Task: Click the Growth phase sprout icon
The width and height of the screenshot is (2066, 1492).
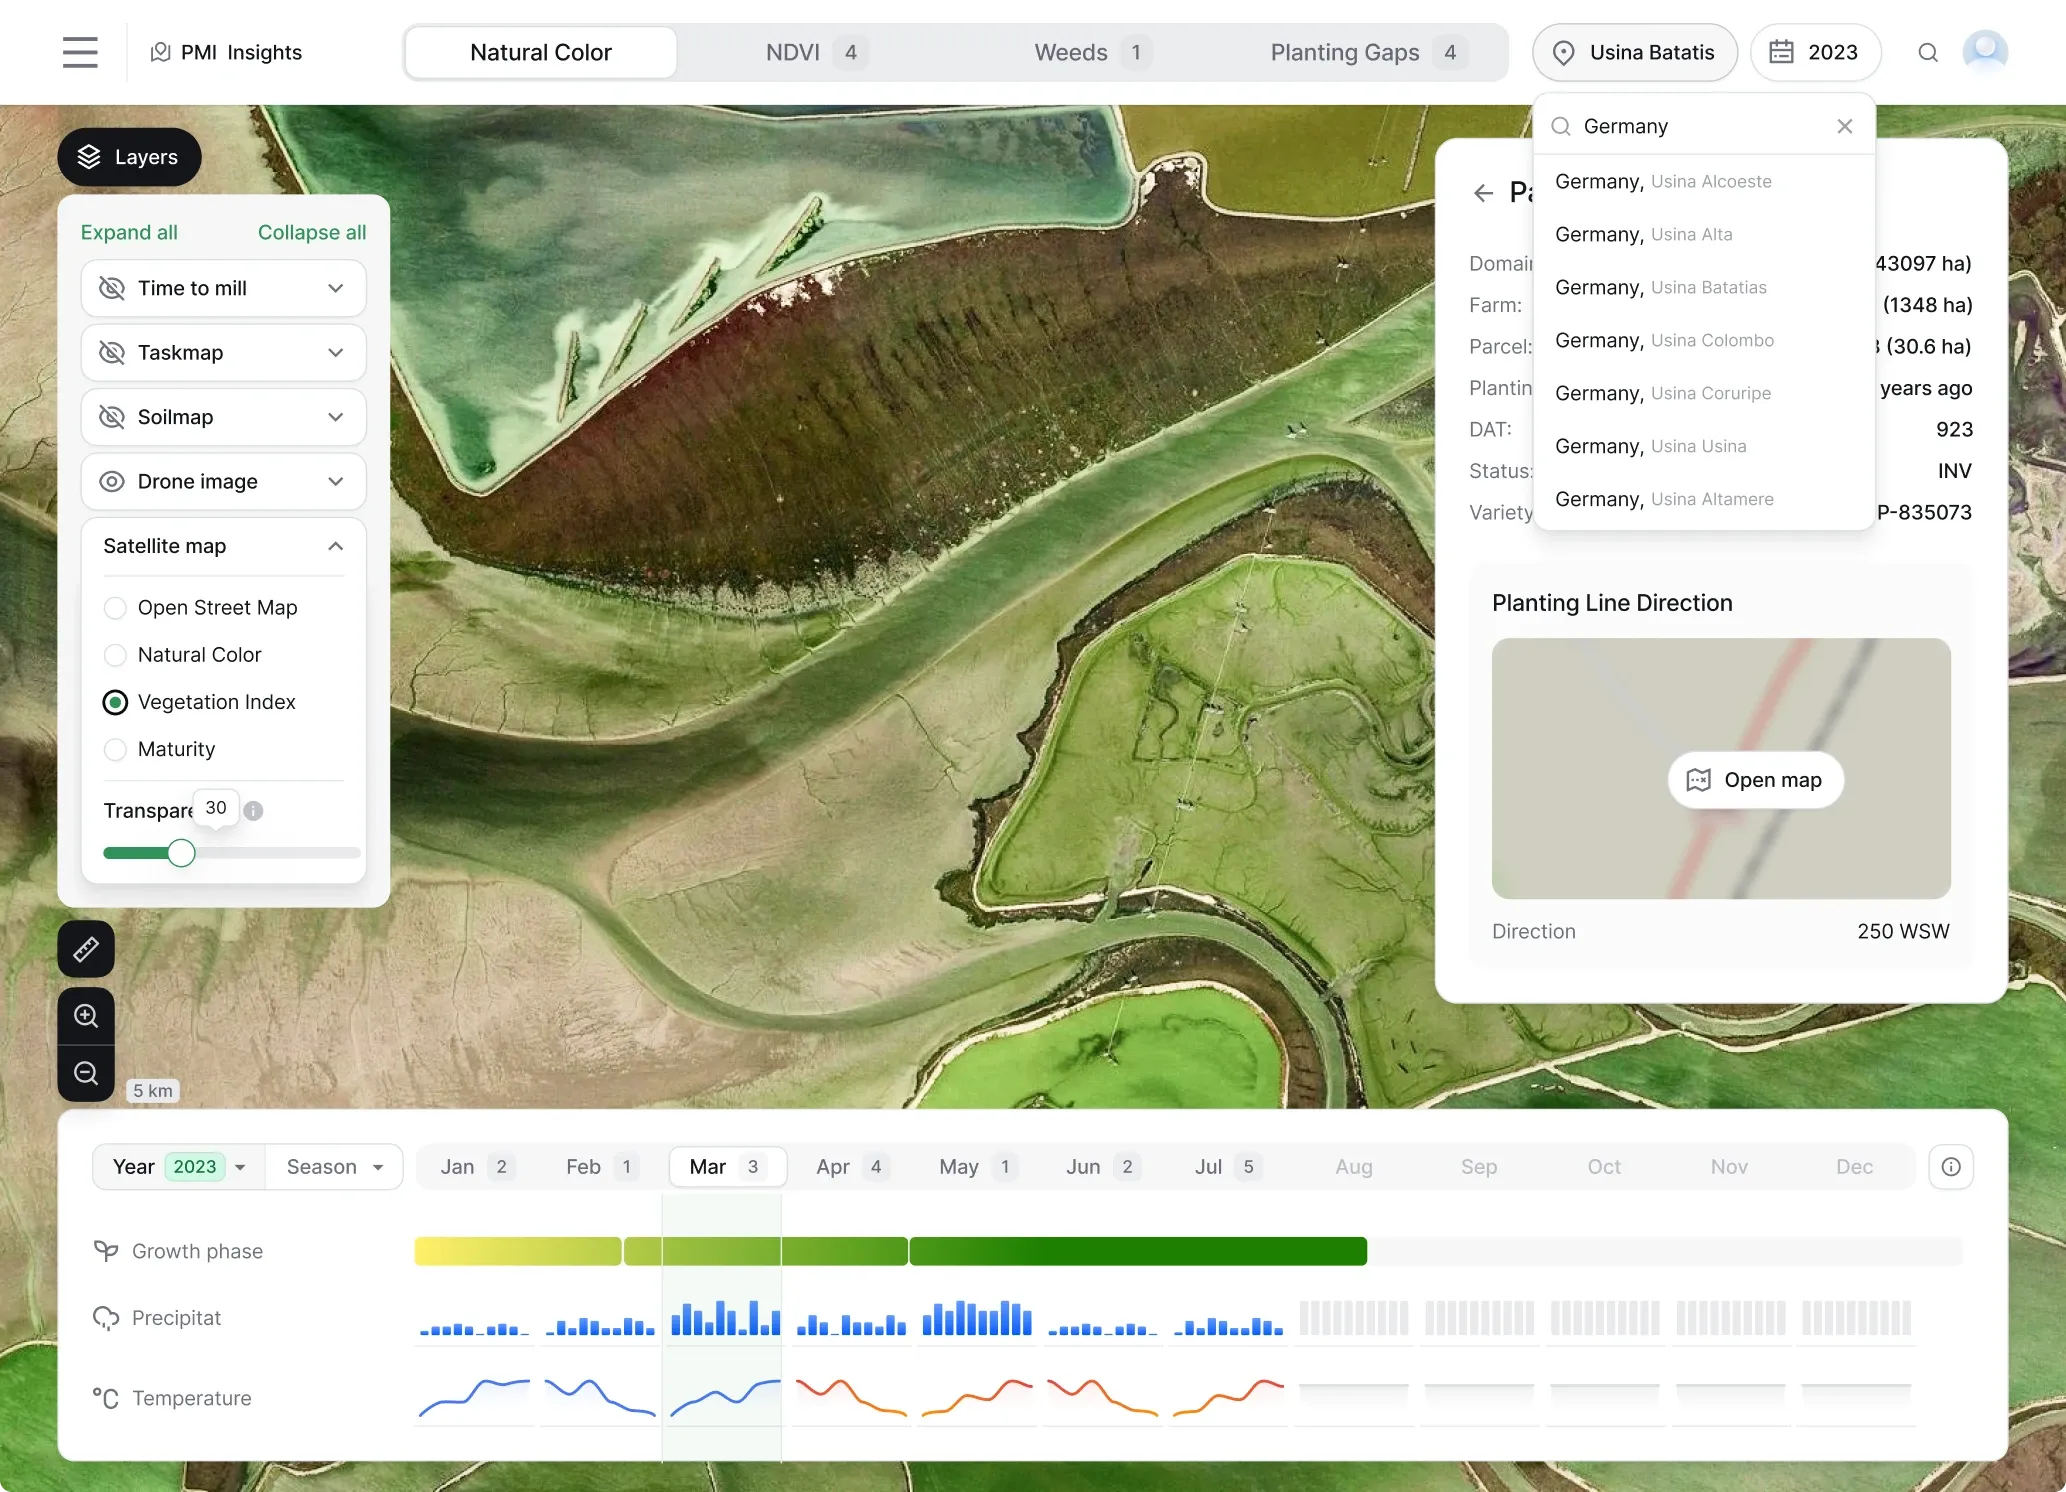Action: pos(106,1251)
